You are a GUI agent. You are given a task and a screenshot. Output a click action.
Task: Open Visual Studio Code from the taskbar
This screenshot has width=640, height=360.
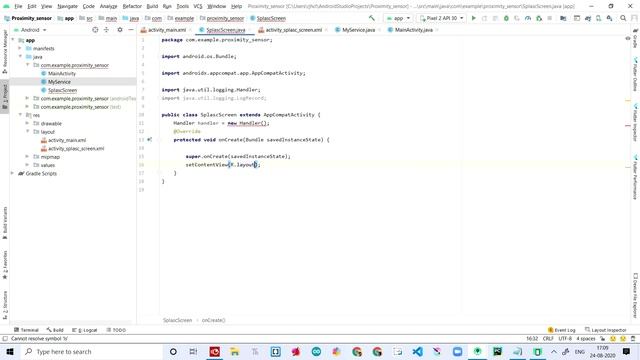[417, 351]
